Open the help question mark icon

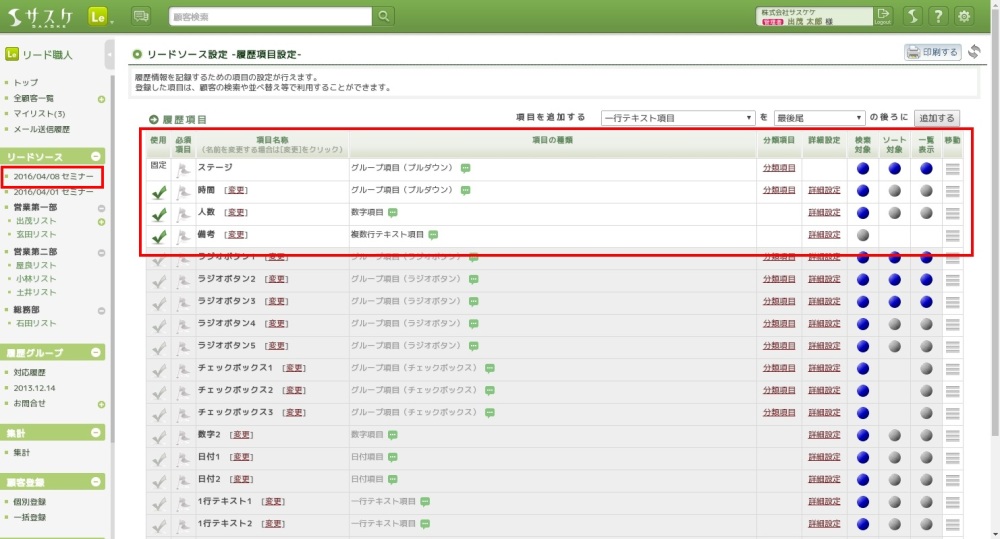tap(938, 16)
